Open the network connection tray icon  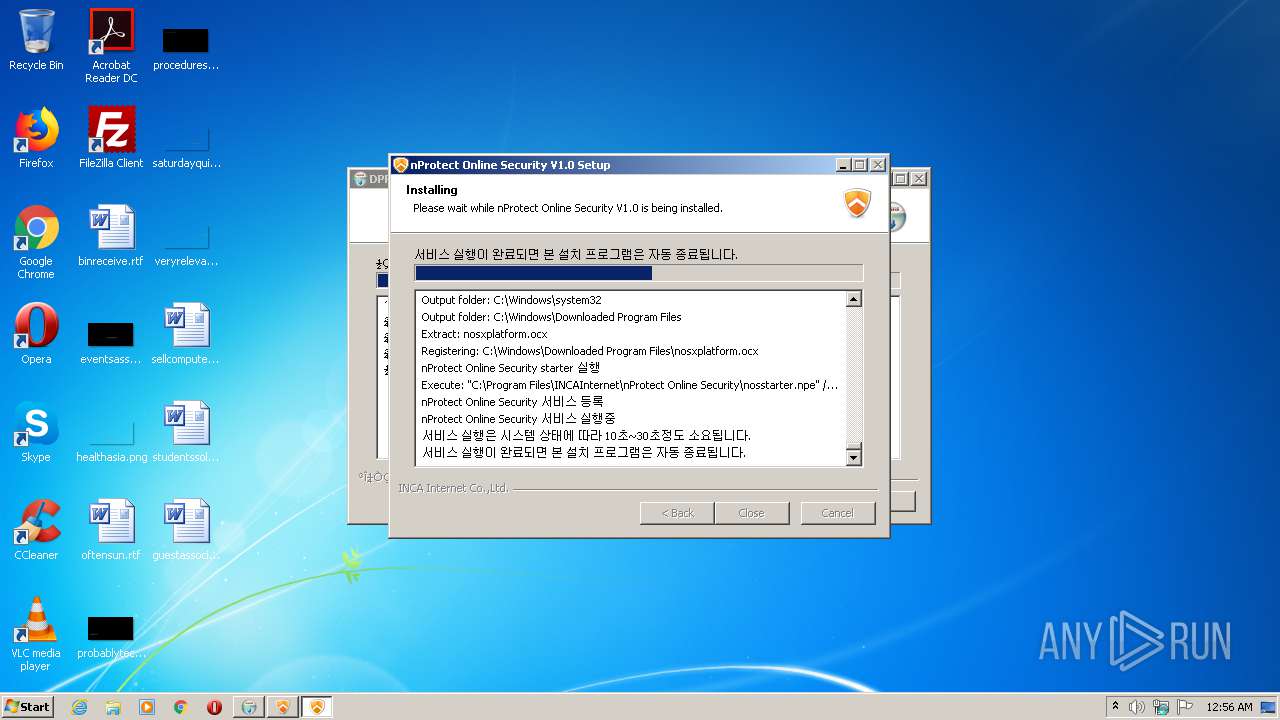pos(1161,707)
